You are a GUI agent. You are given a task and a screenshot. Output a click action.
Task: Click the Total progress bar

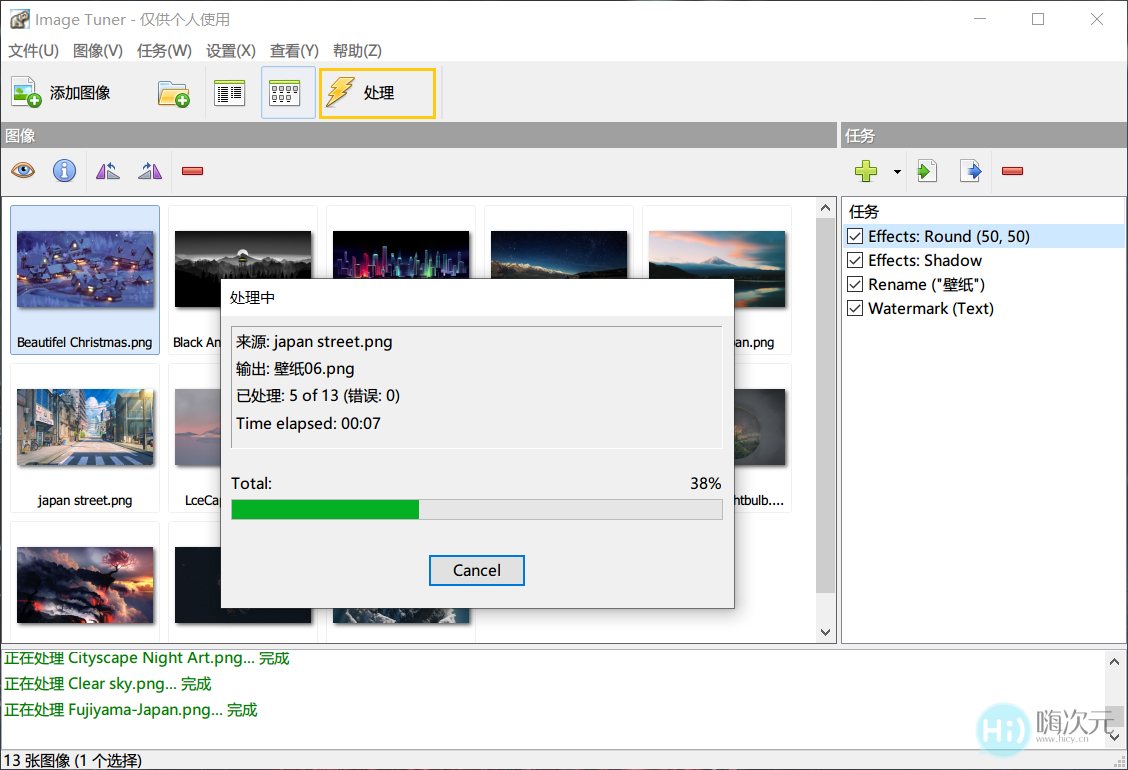pyautogui.click(x=477, y=509)
